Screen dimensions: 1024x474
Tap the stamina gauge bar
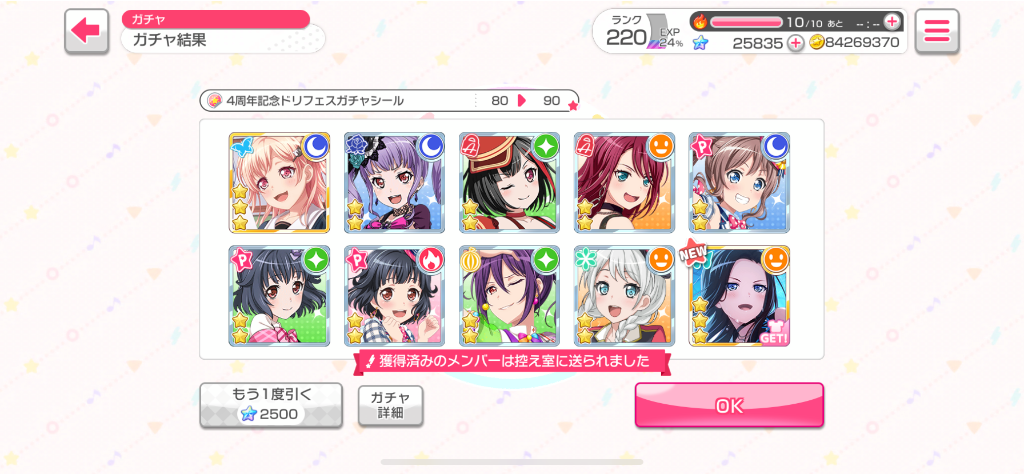click(x=746, y=22)
